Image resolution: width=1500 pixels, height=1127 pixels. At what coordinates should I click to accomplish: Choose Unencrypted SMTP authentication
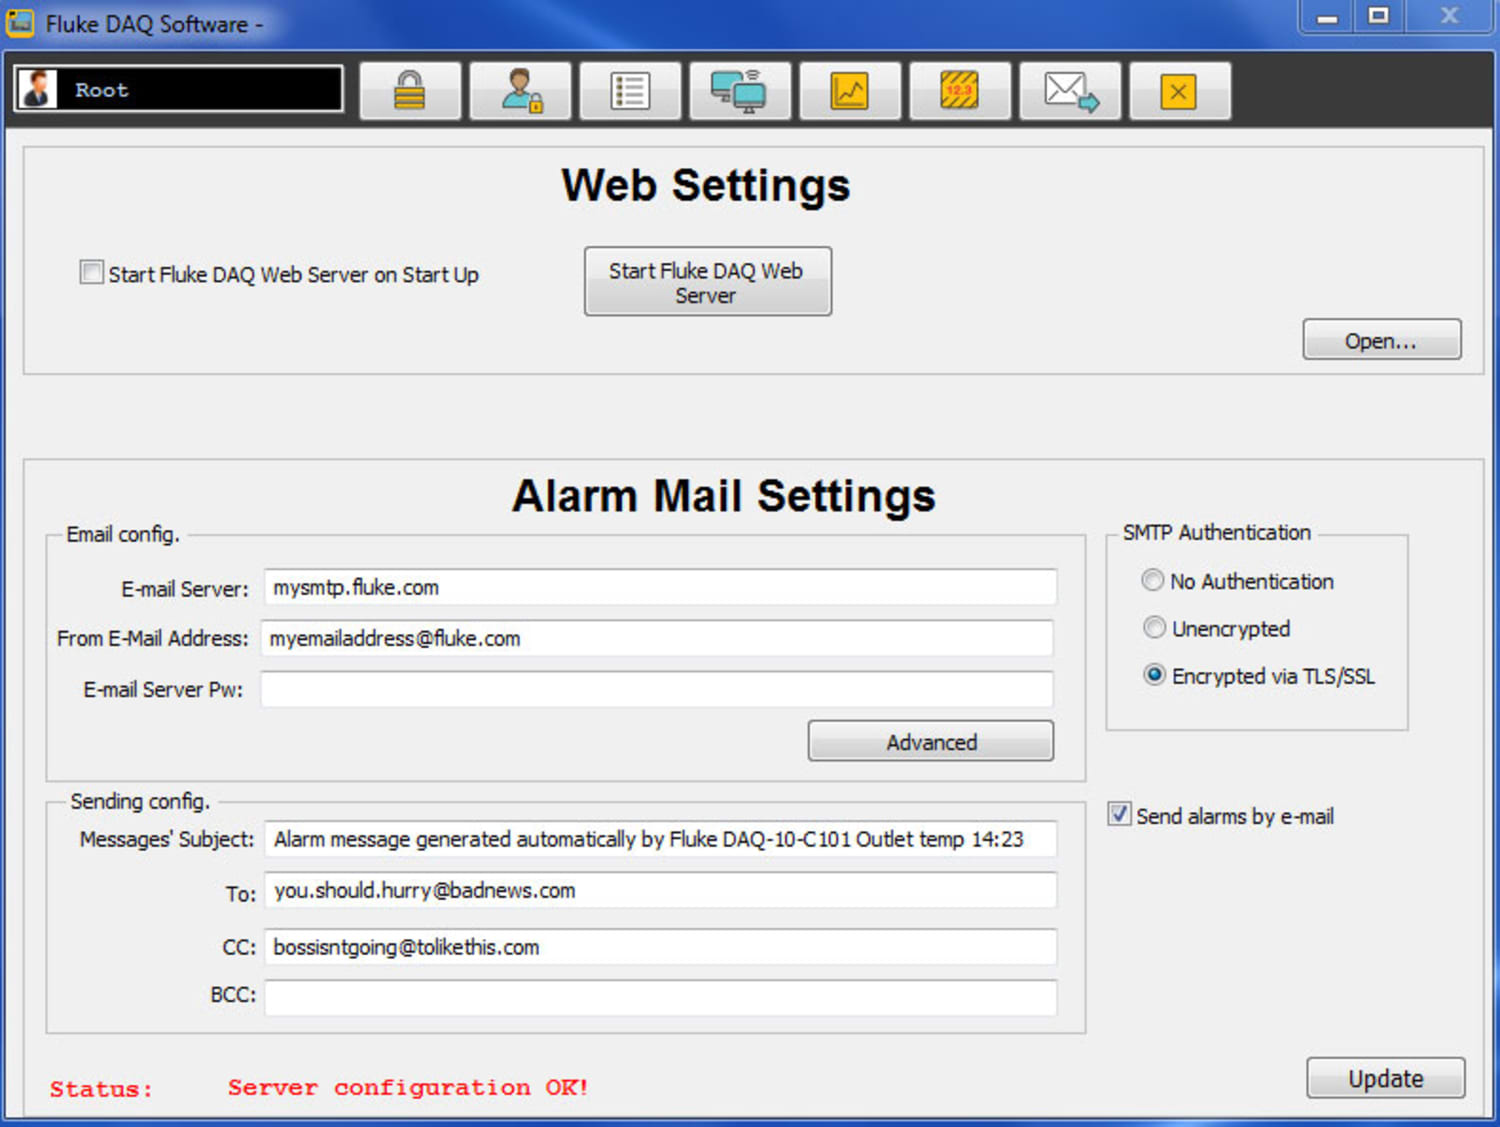[x=1153, y=627]
